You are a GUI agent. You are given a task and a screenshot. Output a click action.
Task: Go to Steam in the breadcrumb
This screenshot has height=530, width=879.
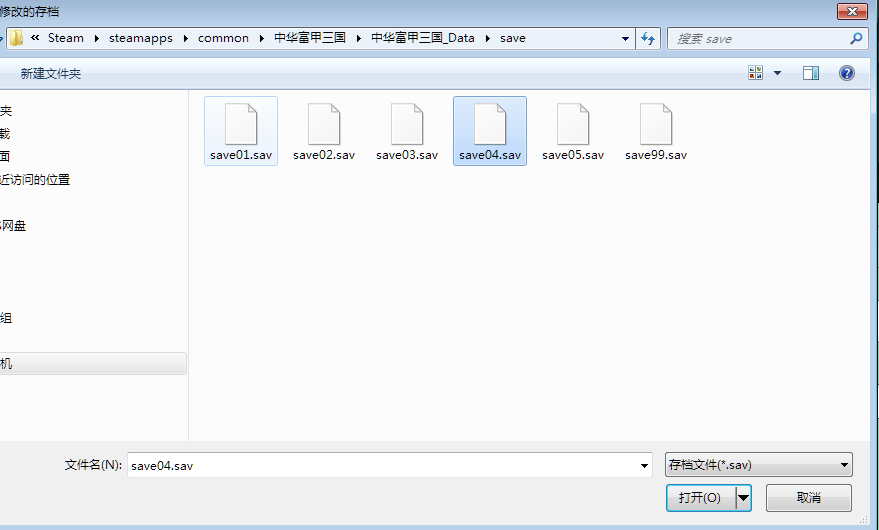pyautogui.click(x=66, y=38)
